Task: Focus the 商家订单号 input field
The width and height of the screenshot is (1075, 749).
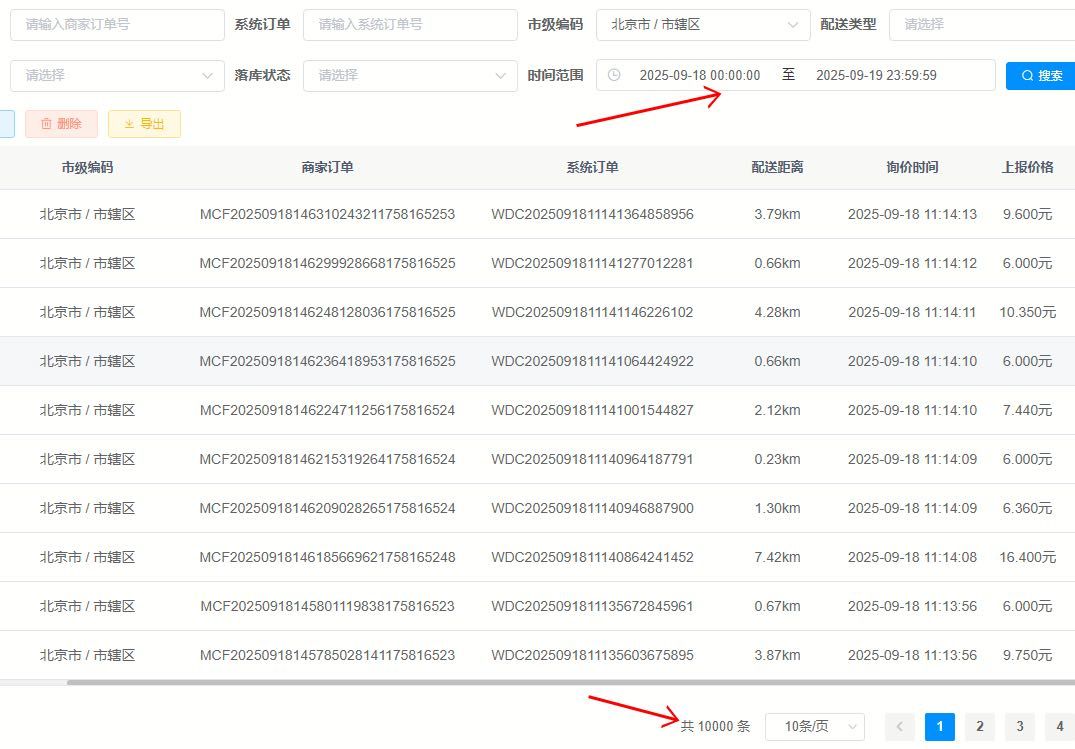Action: 117,25
